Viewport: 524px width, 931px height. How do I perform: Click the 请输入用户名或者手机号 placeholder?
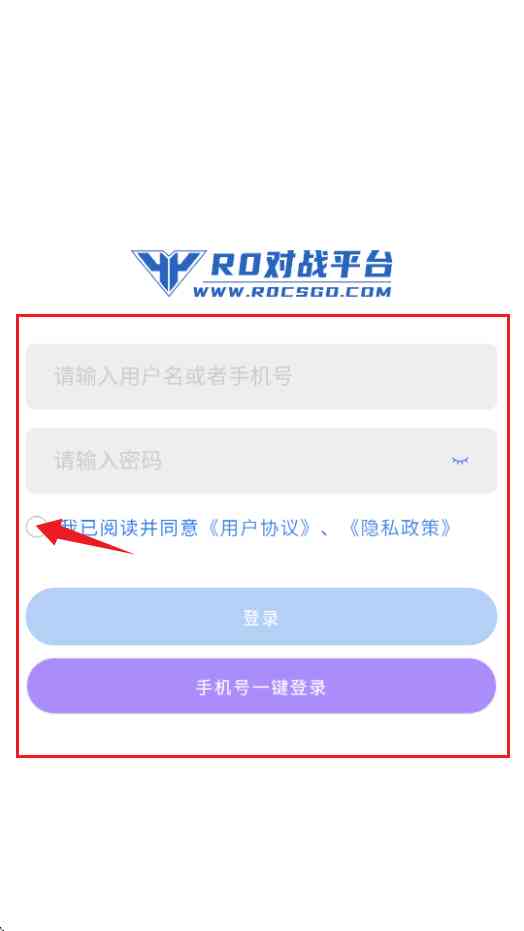coord(173,376)
